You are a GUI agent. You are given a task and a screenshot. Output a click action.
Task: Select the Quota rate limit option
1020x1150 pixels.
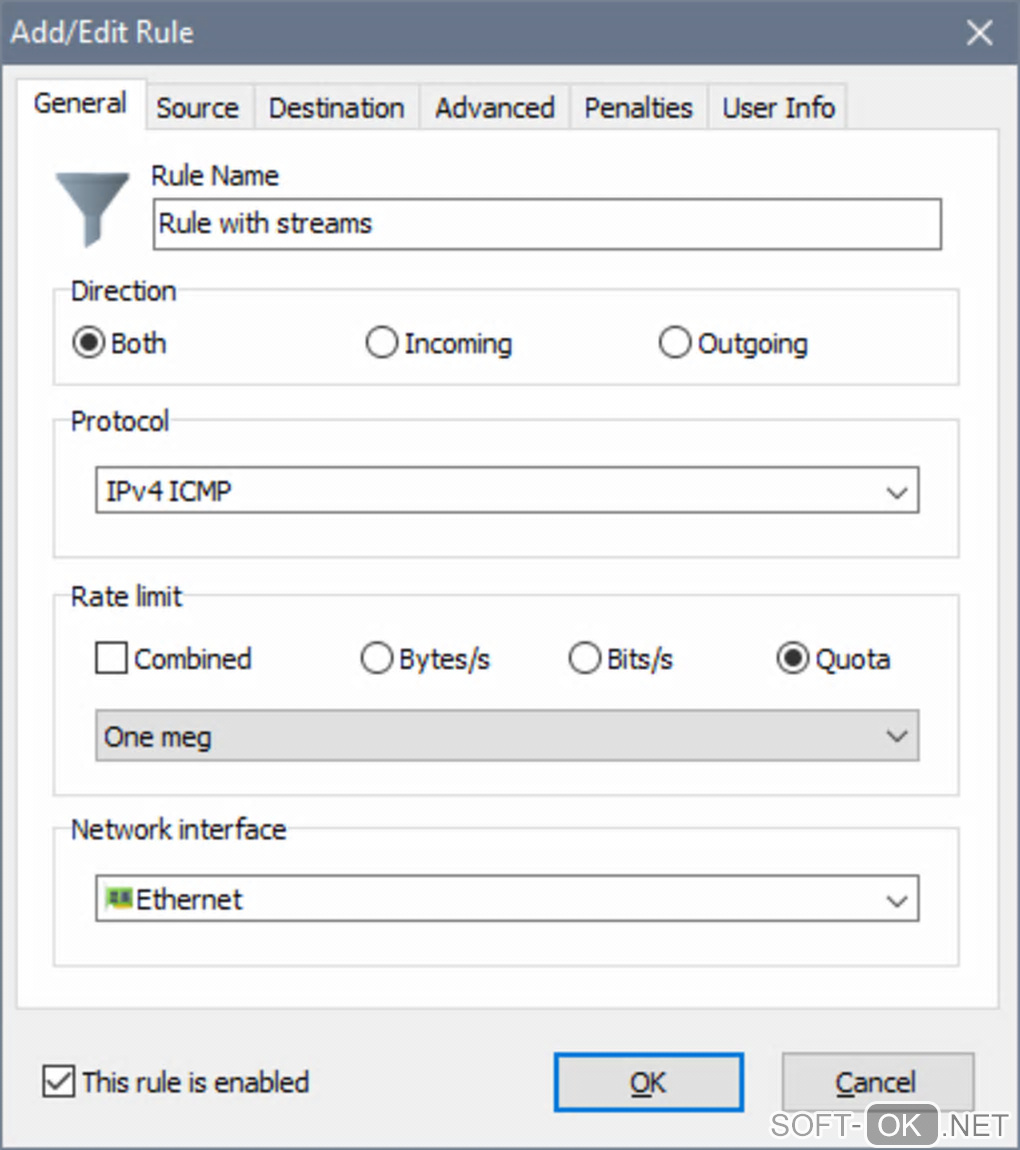pos(793,659)
